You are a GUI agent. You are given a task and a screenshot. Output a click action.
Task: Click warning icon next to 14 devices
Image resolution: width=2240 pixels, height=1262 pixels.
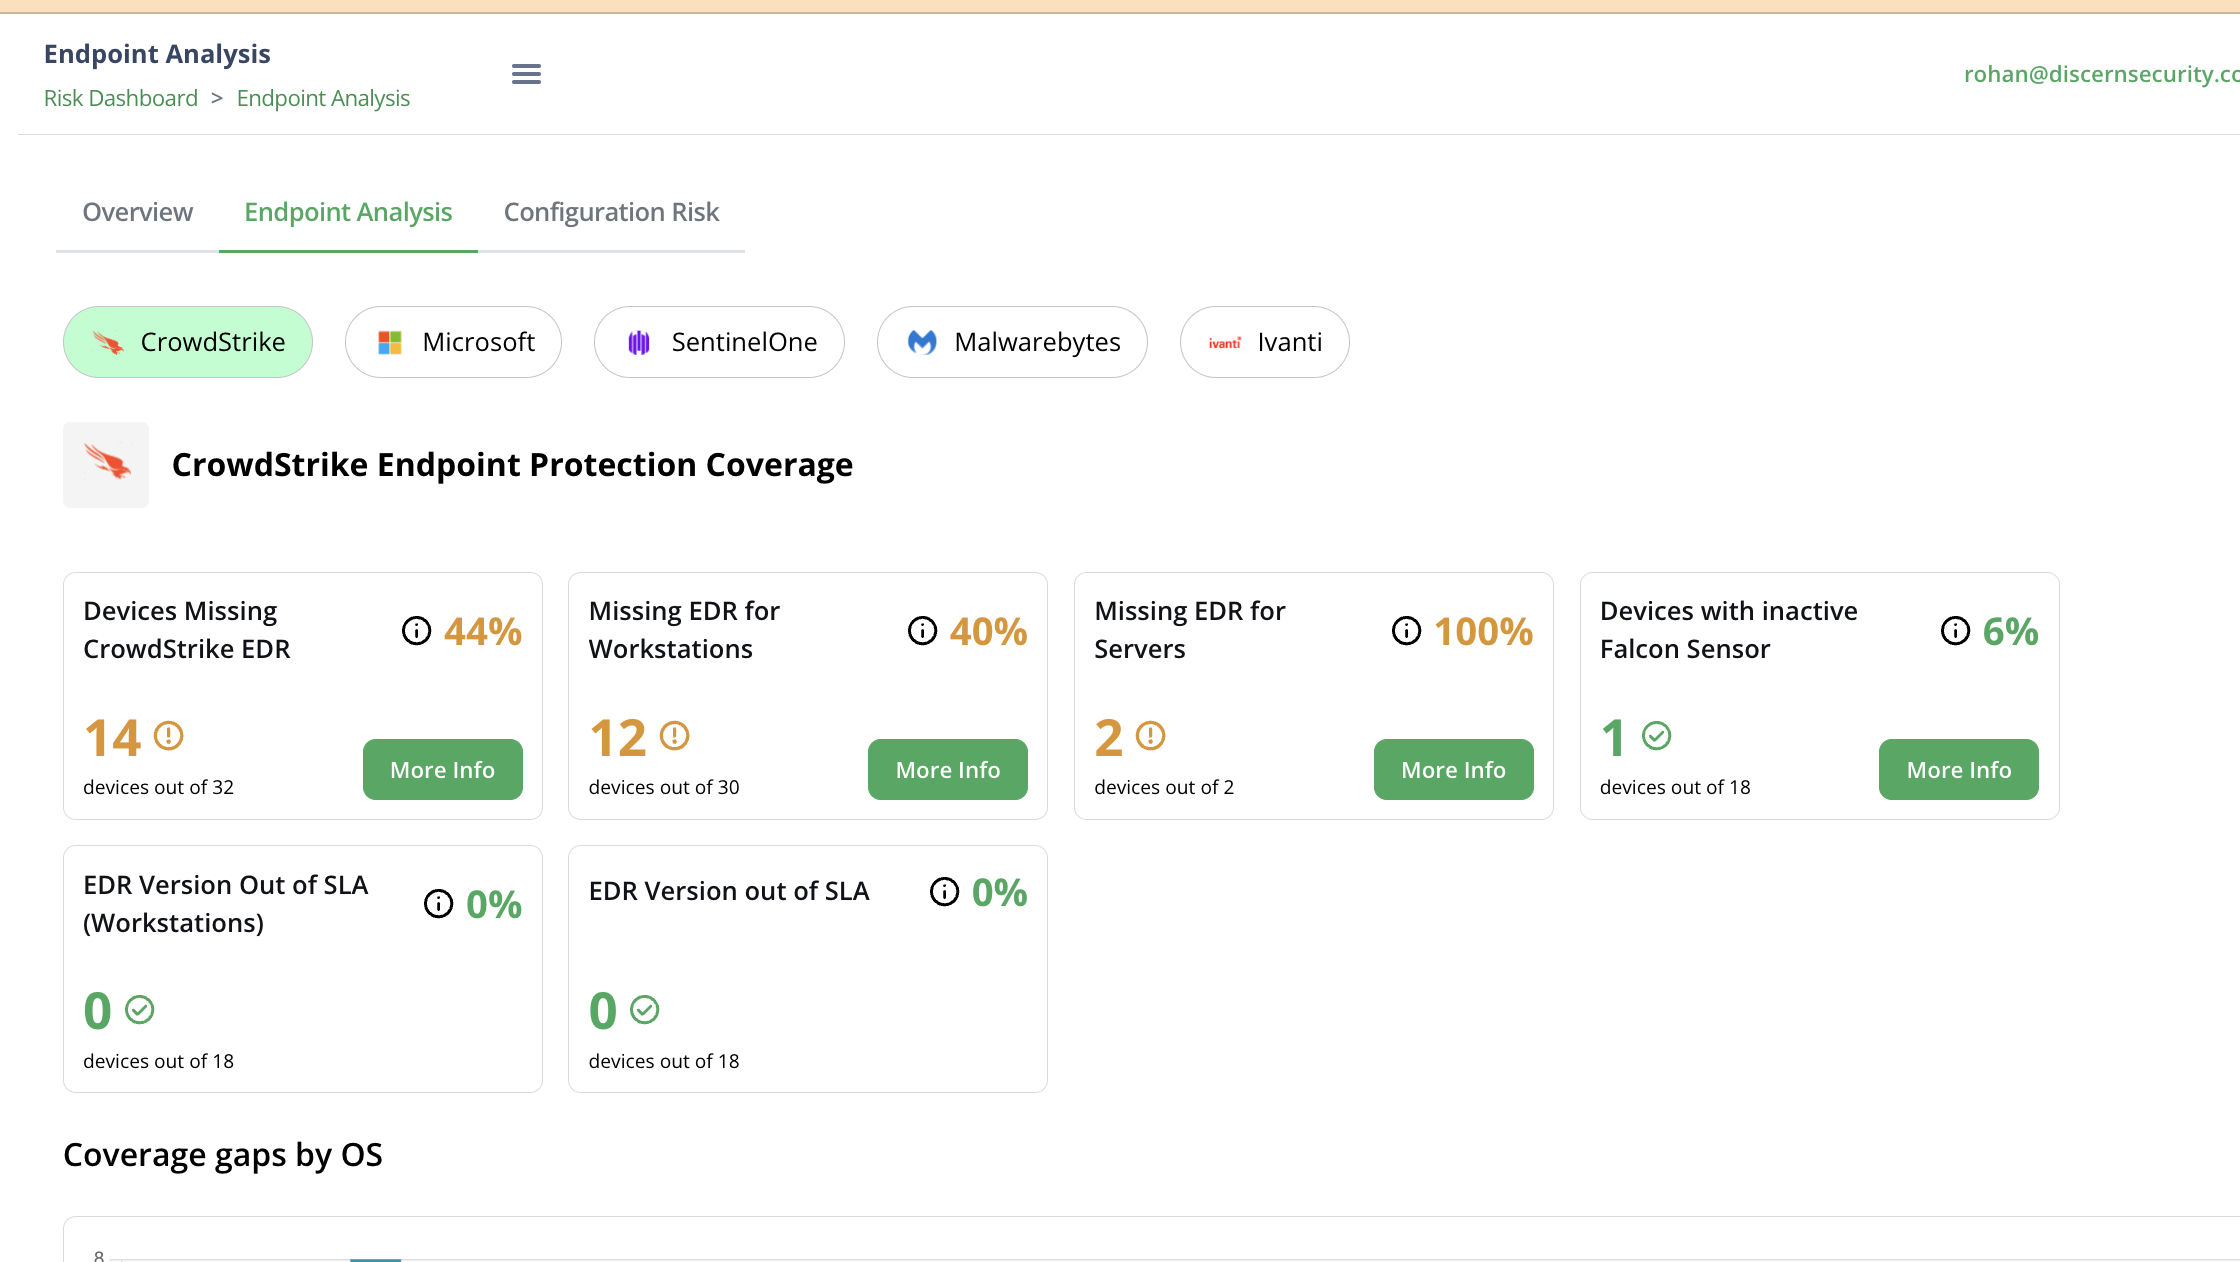(169, 736)
